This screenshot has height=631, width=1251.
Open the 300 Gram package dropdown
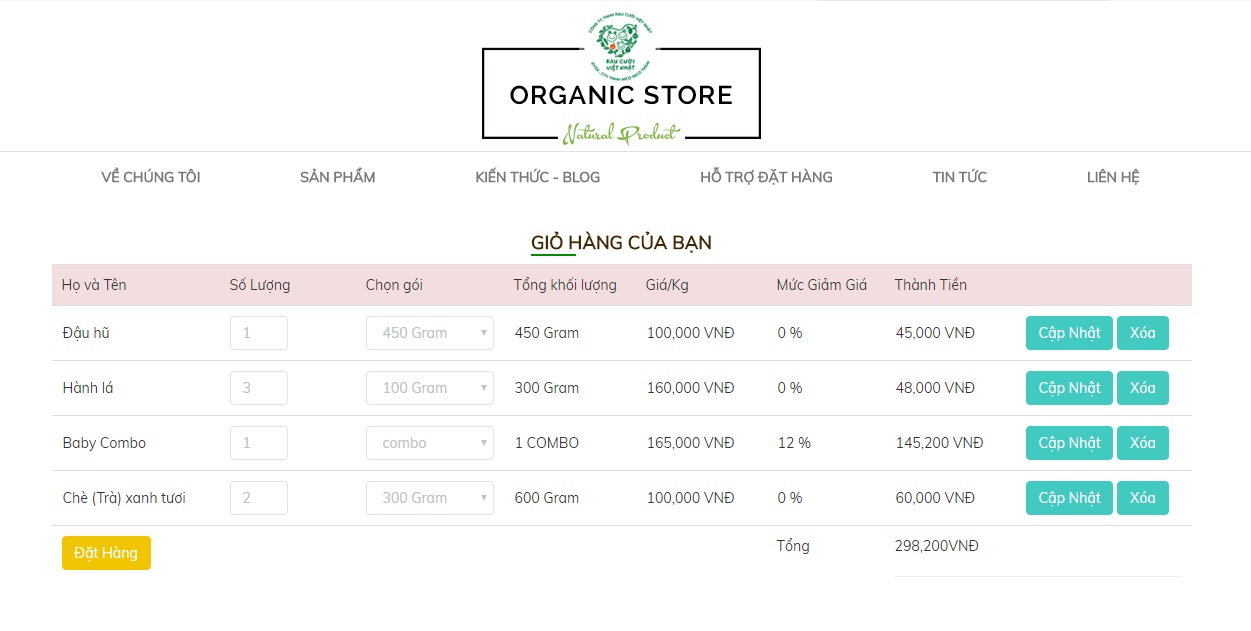[x=430, y=498]
